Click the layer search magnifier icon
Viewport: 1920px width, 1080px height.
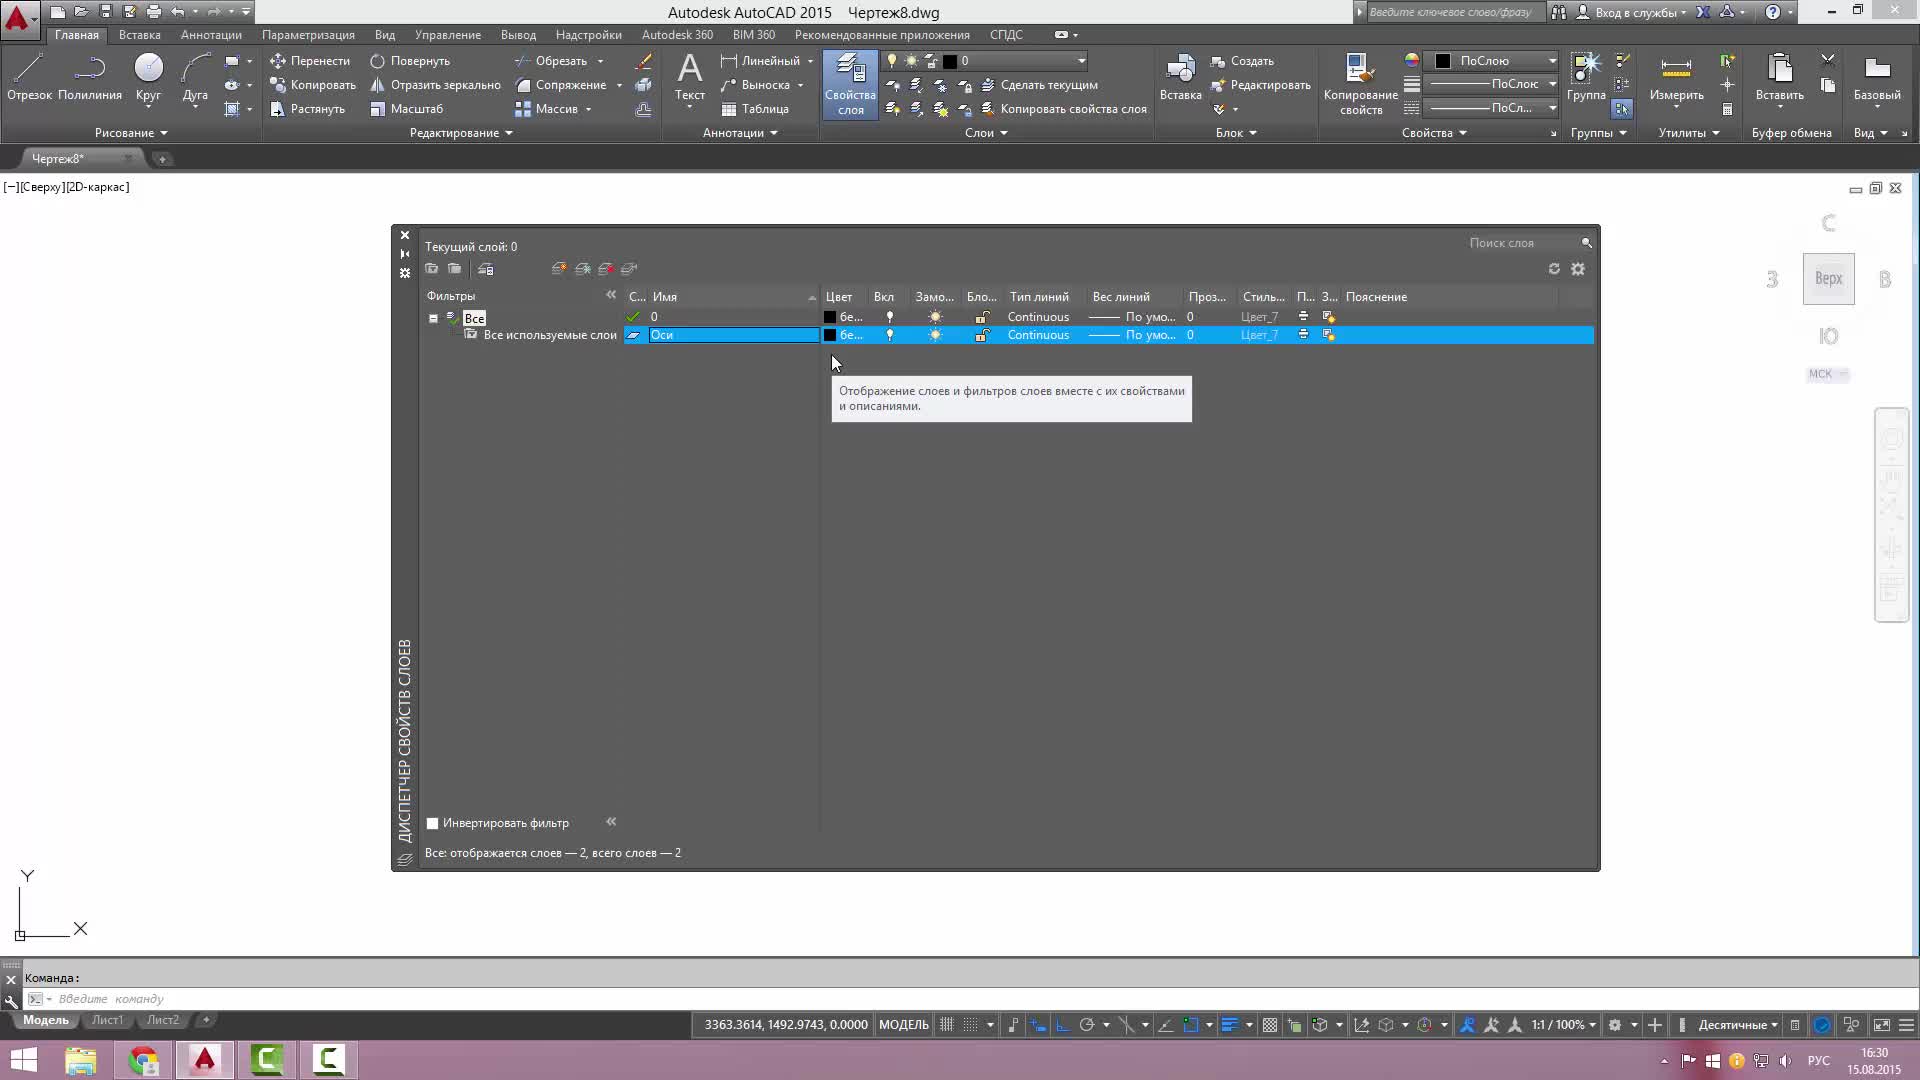click(x=1586, y=243)
